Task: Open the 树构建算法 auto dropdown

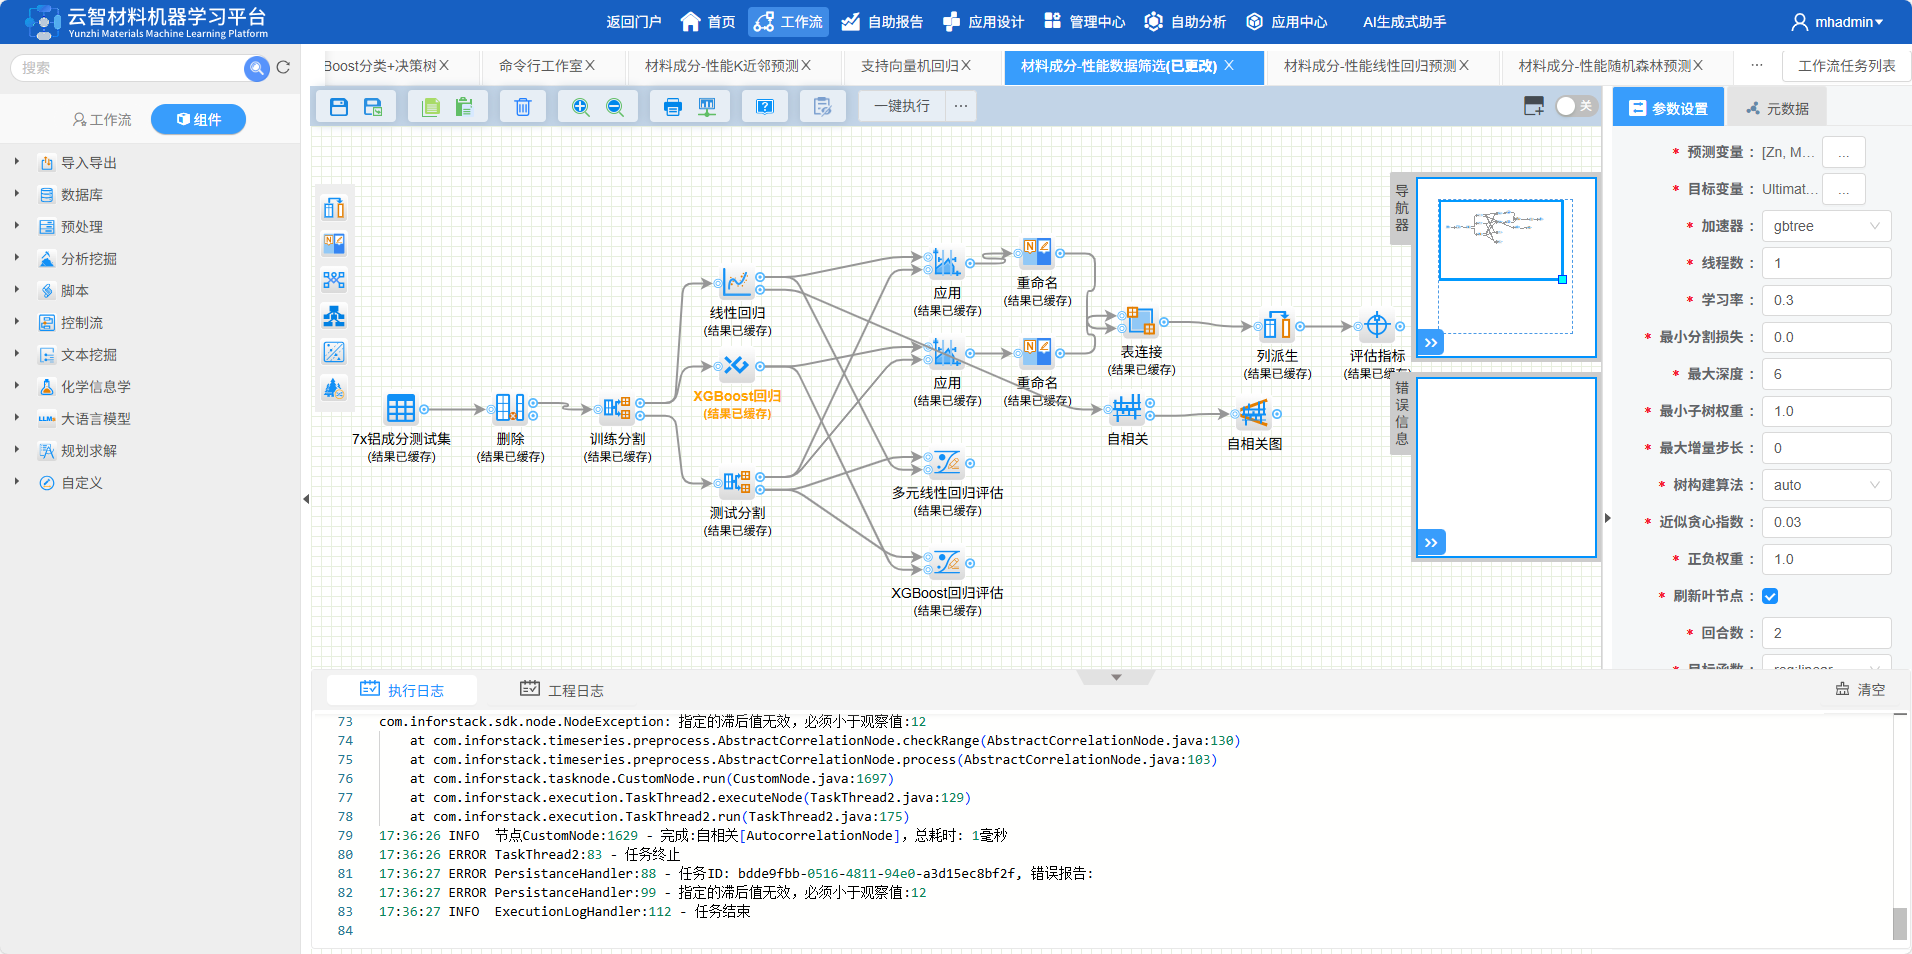Action: tap(1825, 485)
